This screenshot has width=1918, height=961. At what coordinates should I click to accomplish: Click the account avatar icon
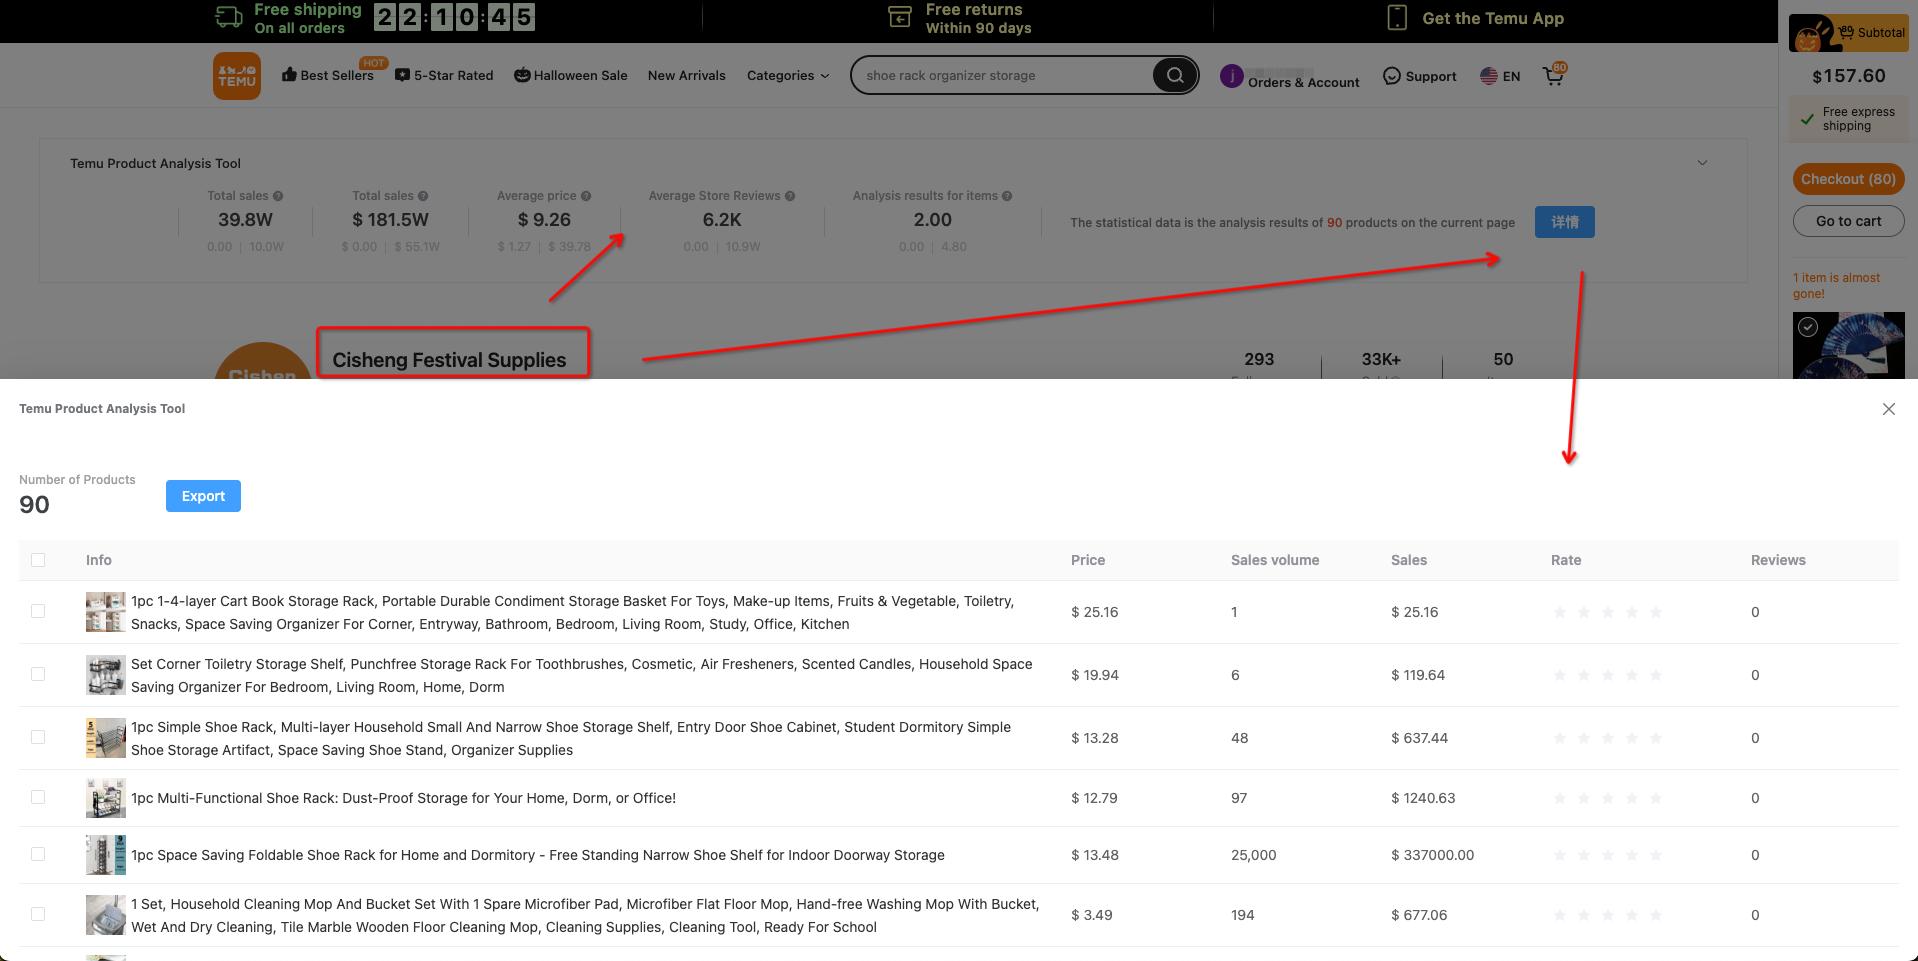coord(1231,76)
